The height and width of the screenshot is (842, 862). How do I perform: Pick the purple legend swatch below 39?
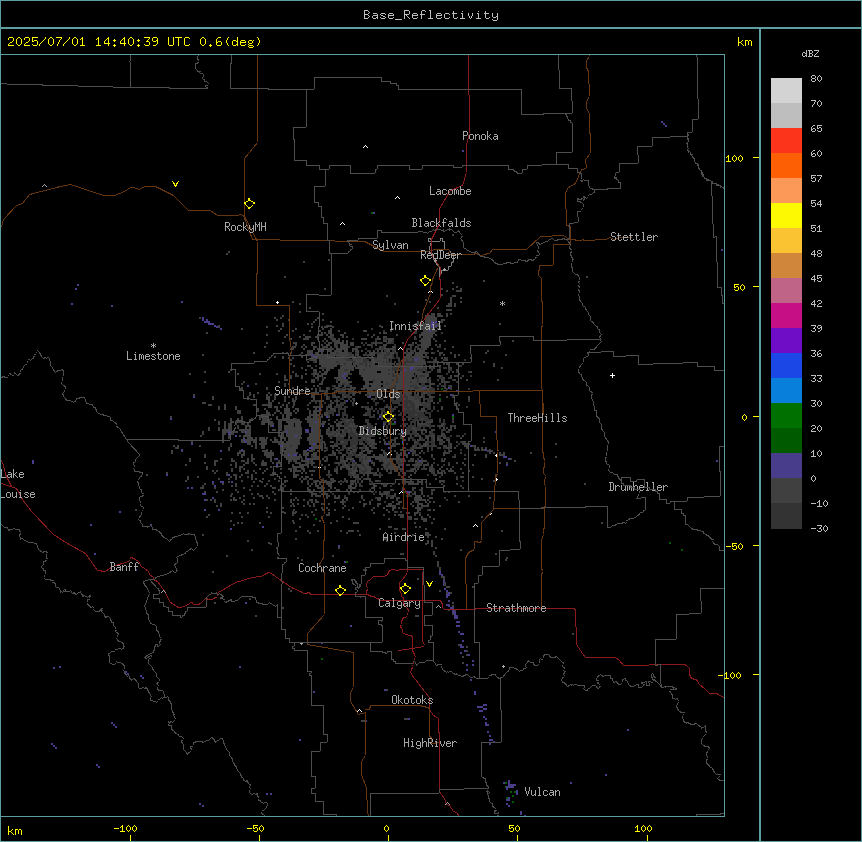786,340
